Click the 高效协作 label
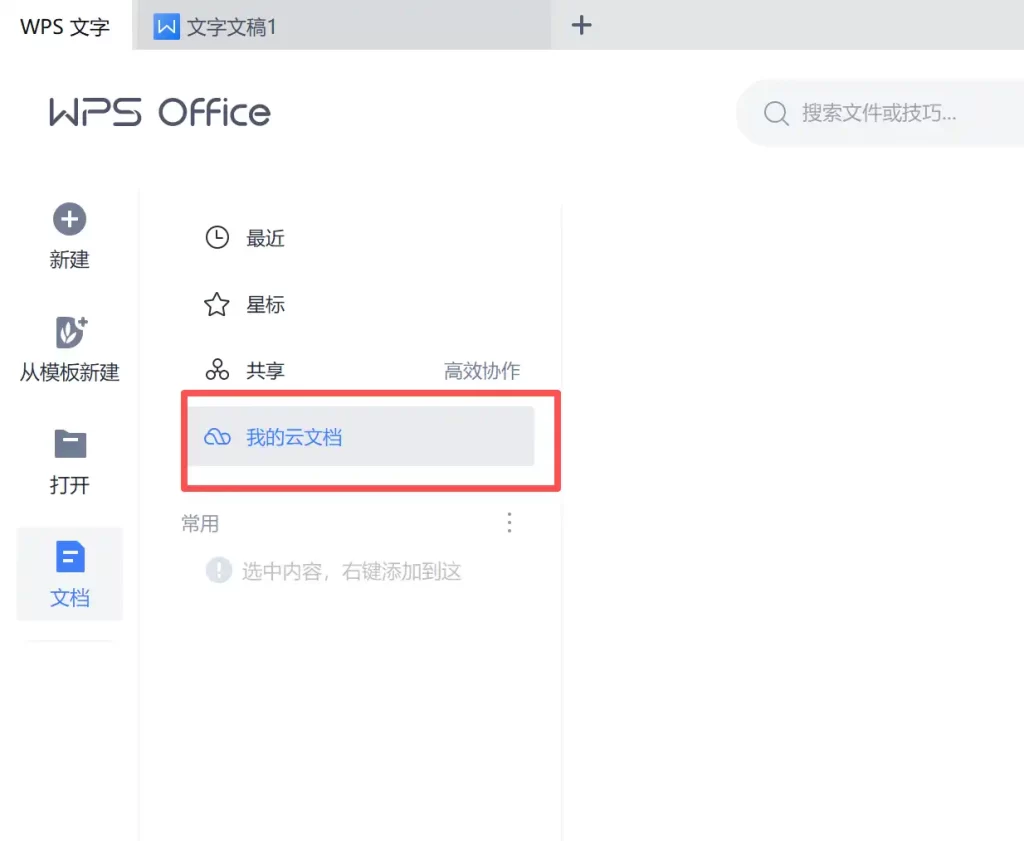The height and width of the screenshot is (841, 1024). pos(481,370)
